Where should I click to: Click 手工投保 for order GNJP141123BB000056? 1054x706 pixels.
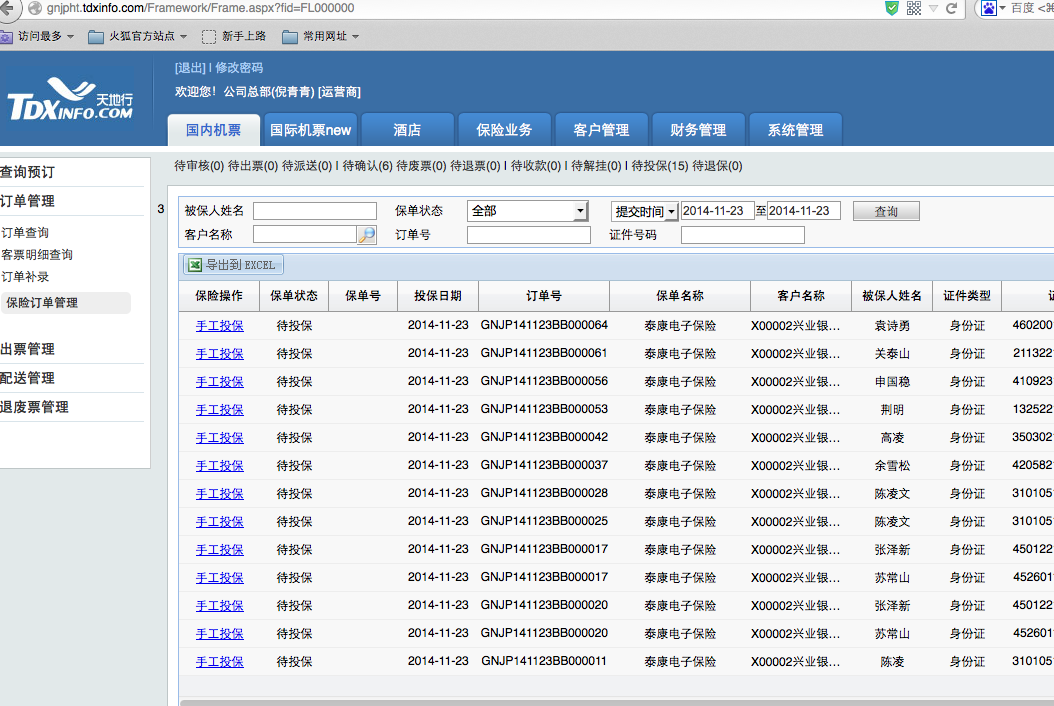[219, 382]
